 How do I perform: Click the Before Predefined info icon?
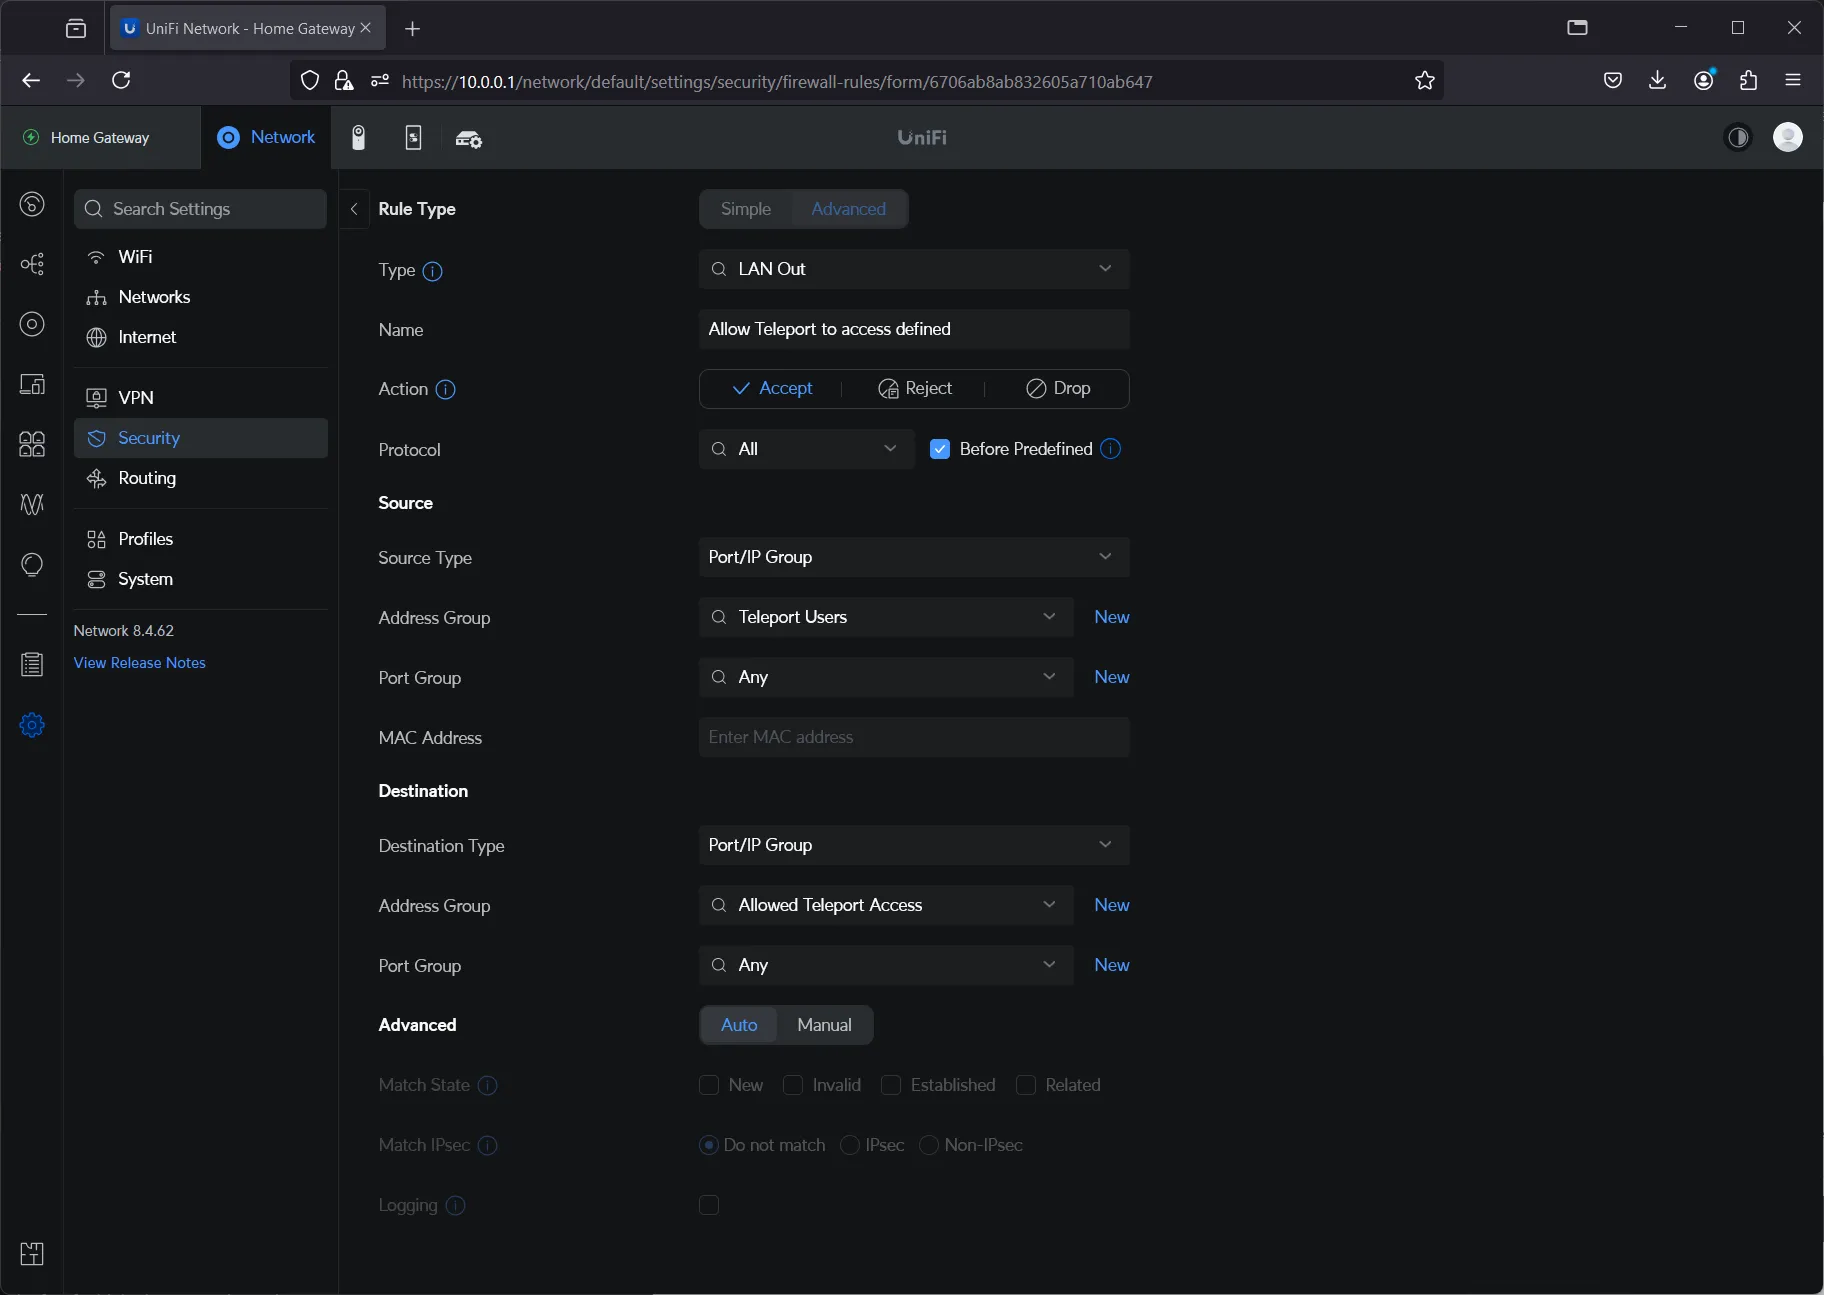[x=1111, y=449]
